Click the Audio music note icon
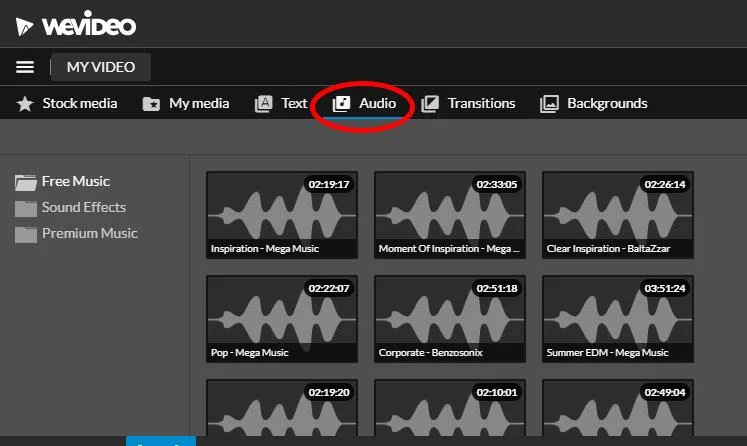 click(341, 103)
